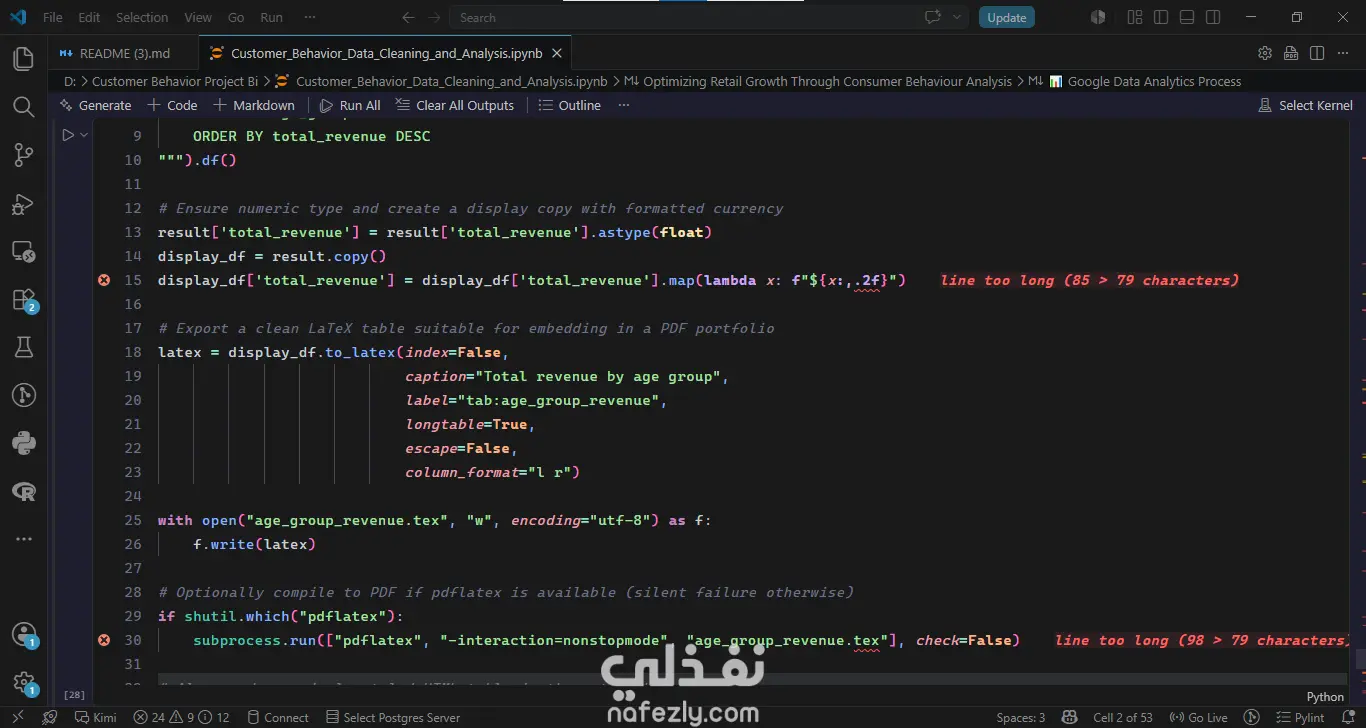The image size is (1366, 728).
Task: Open Spaces: 3 indentation selector
Action: pyautogui.click(x=1021, y=717)
